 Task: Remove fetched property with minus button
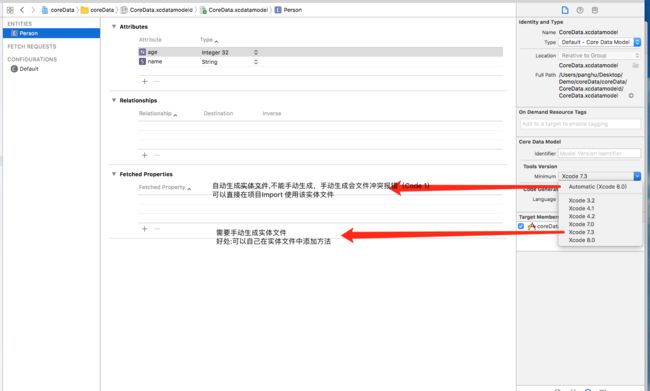coord(157,229)
